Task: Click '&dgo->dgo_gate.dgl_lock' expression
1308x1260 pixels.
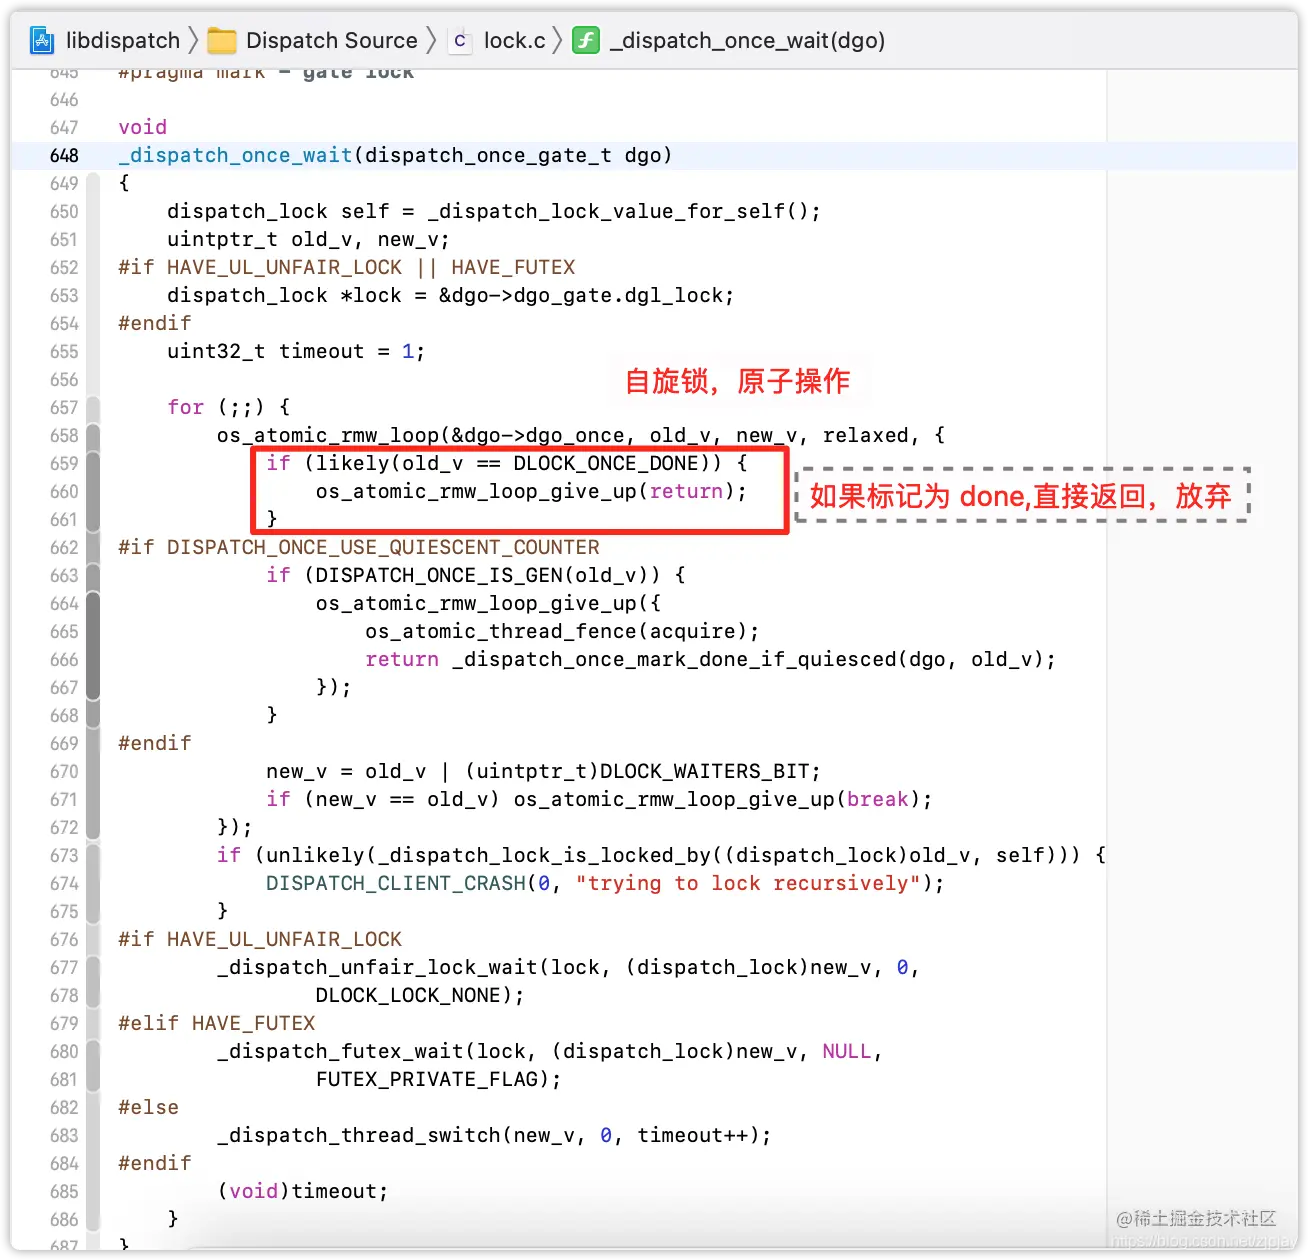Action: tap(580, 295)
